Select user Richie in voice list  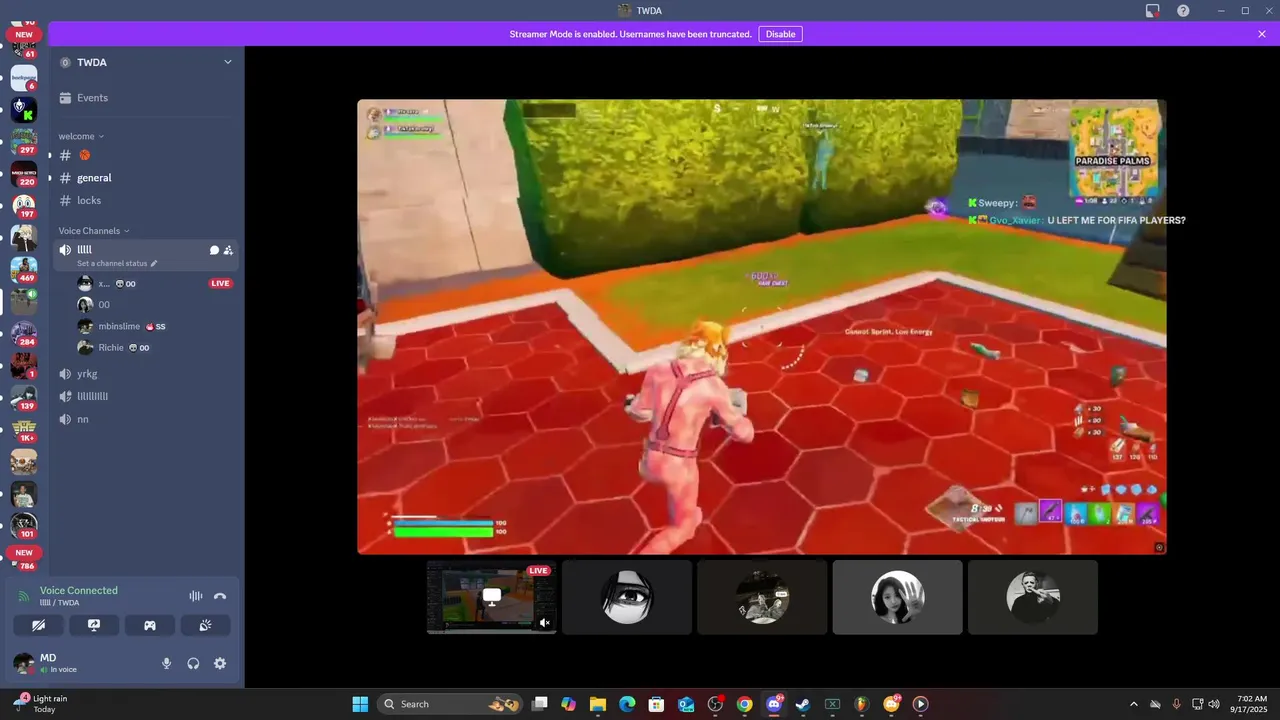155,348
